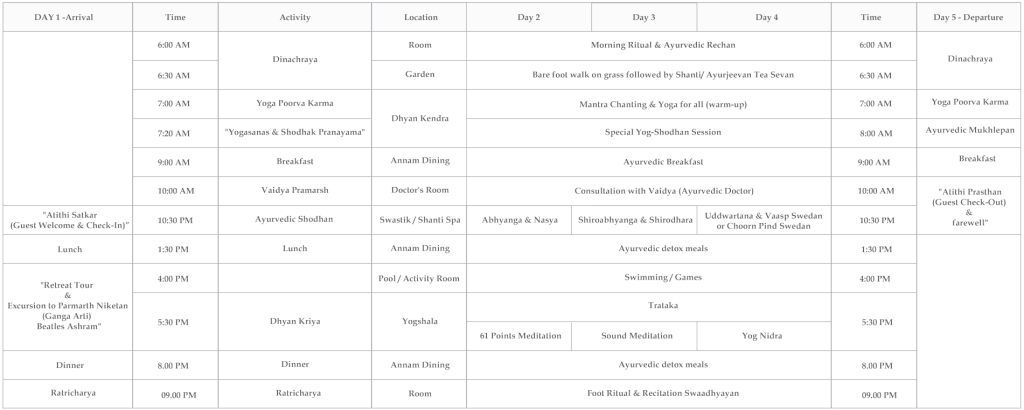The height and width of the screenshot is (410, 1024).
Task: Click the Time header beside Day 5
Action: pyautogui.click(x=871, y=17)
